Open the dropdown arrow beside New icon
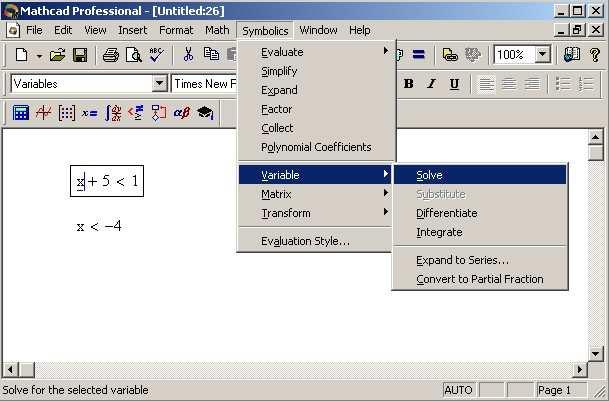This screenshot has width=609, height=401. tap(39, 56)
